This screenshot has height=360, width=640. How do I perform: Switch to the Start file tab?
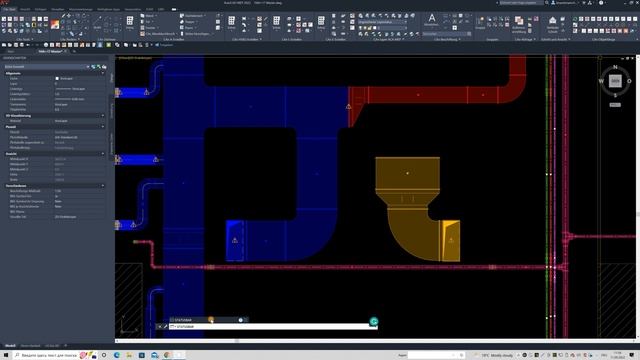(x=11, y=51)
